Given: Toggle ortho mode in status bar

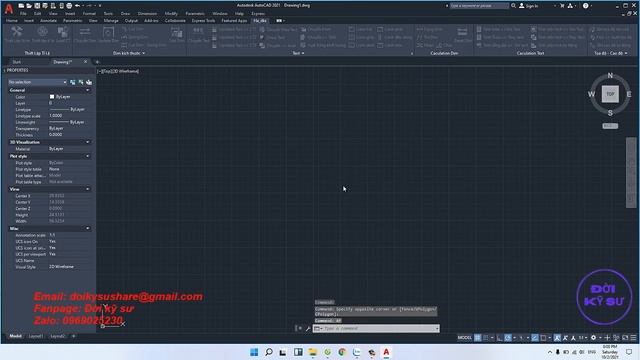Looking at the screenshot, I should click(x=500, y=338).
